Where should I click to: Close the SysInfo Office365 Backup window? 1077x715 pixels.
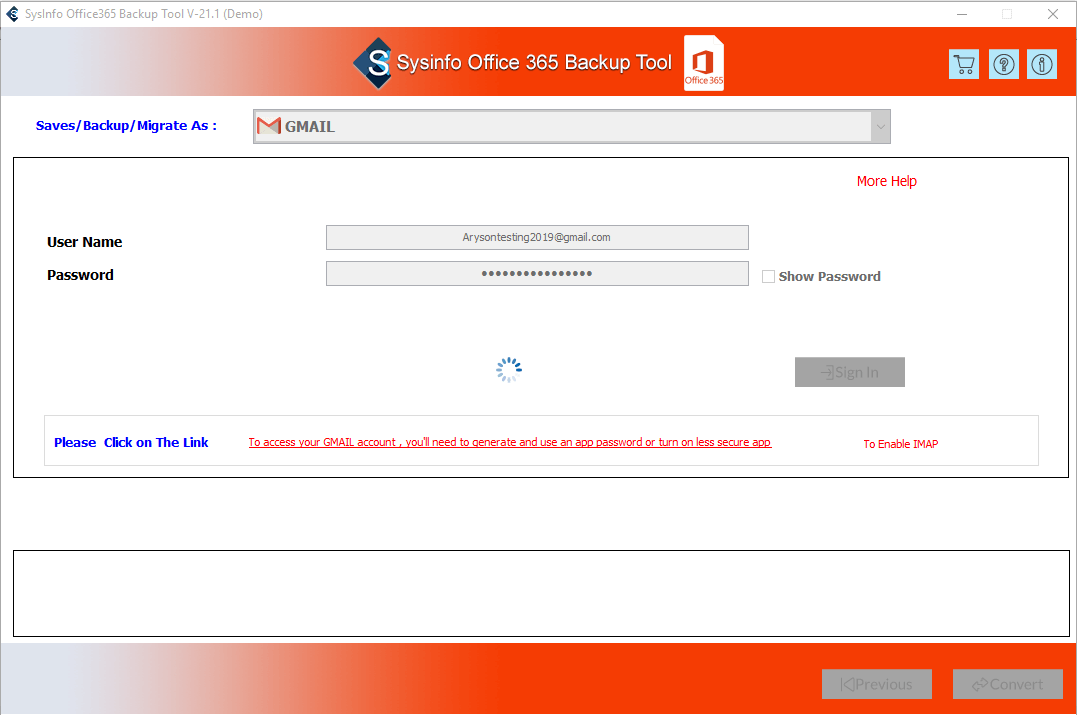[x=1052, y=14]
